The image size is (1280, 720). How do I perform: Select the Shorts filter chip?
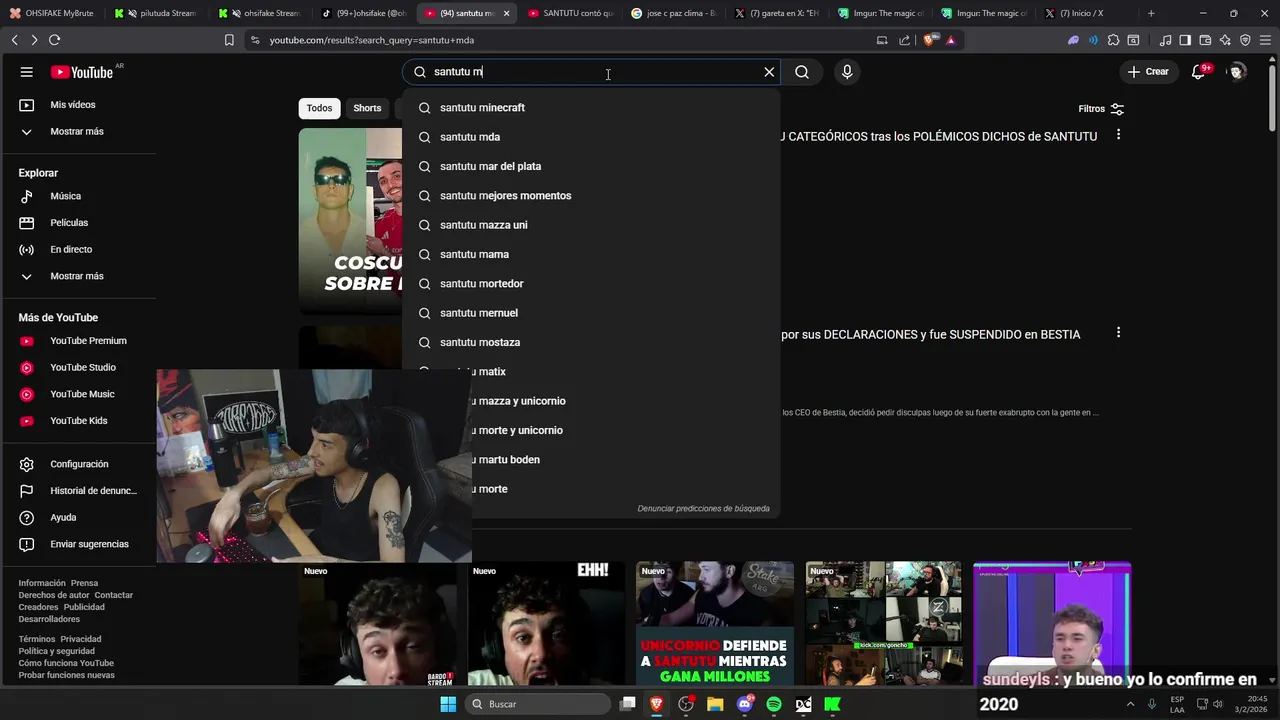coord(367,108)
